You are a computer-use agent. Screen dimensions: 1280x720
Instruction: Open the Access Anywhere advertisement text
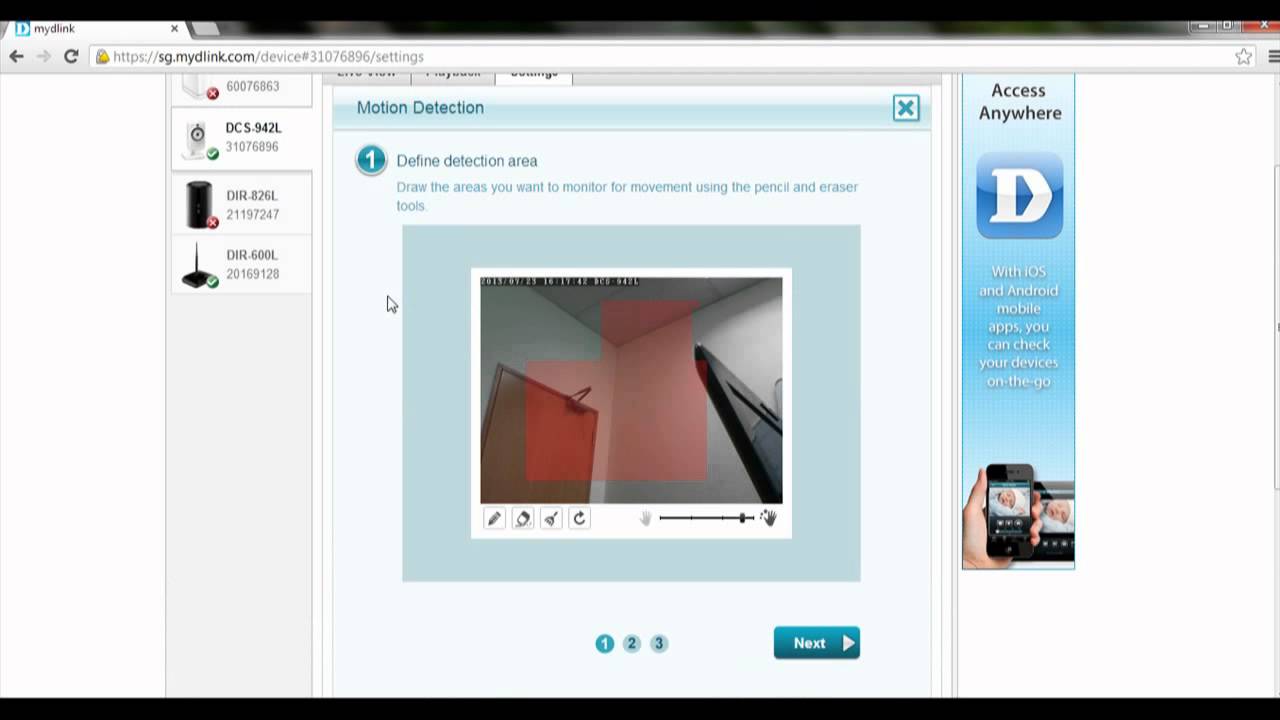tap(1019, 102)
